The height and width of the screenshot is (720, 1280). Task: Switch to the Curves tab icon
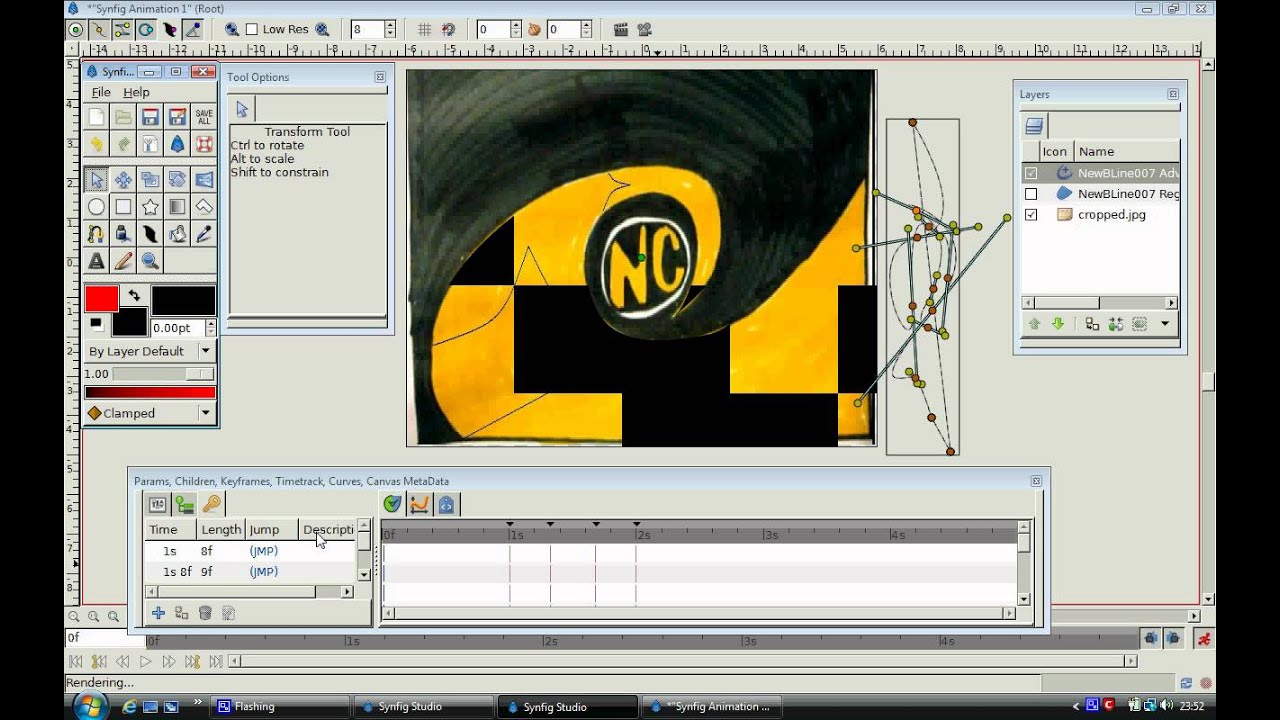419,504
